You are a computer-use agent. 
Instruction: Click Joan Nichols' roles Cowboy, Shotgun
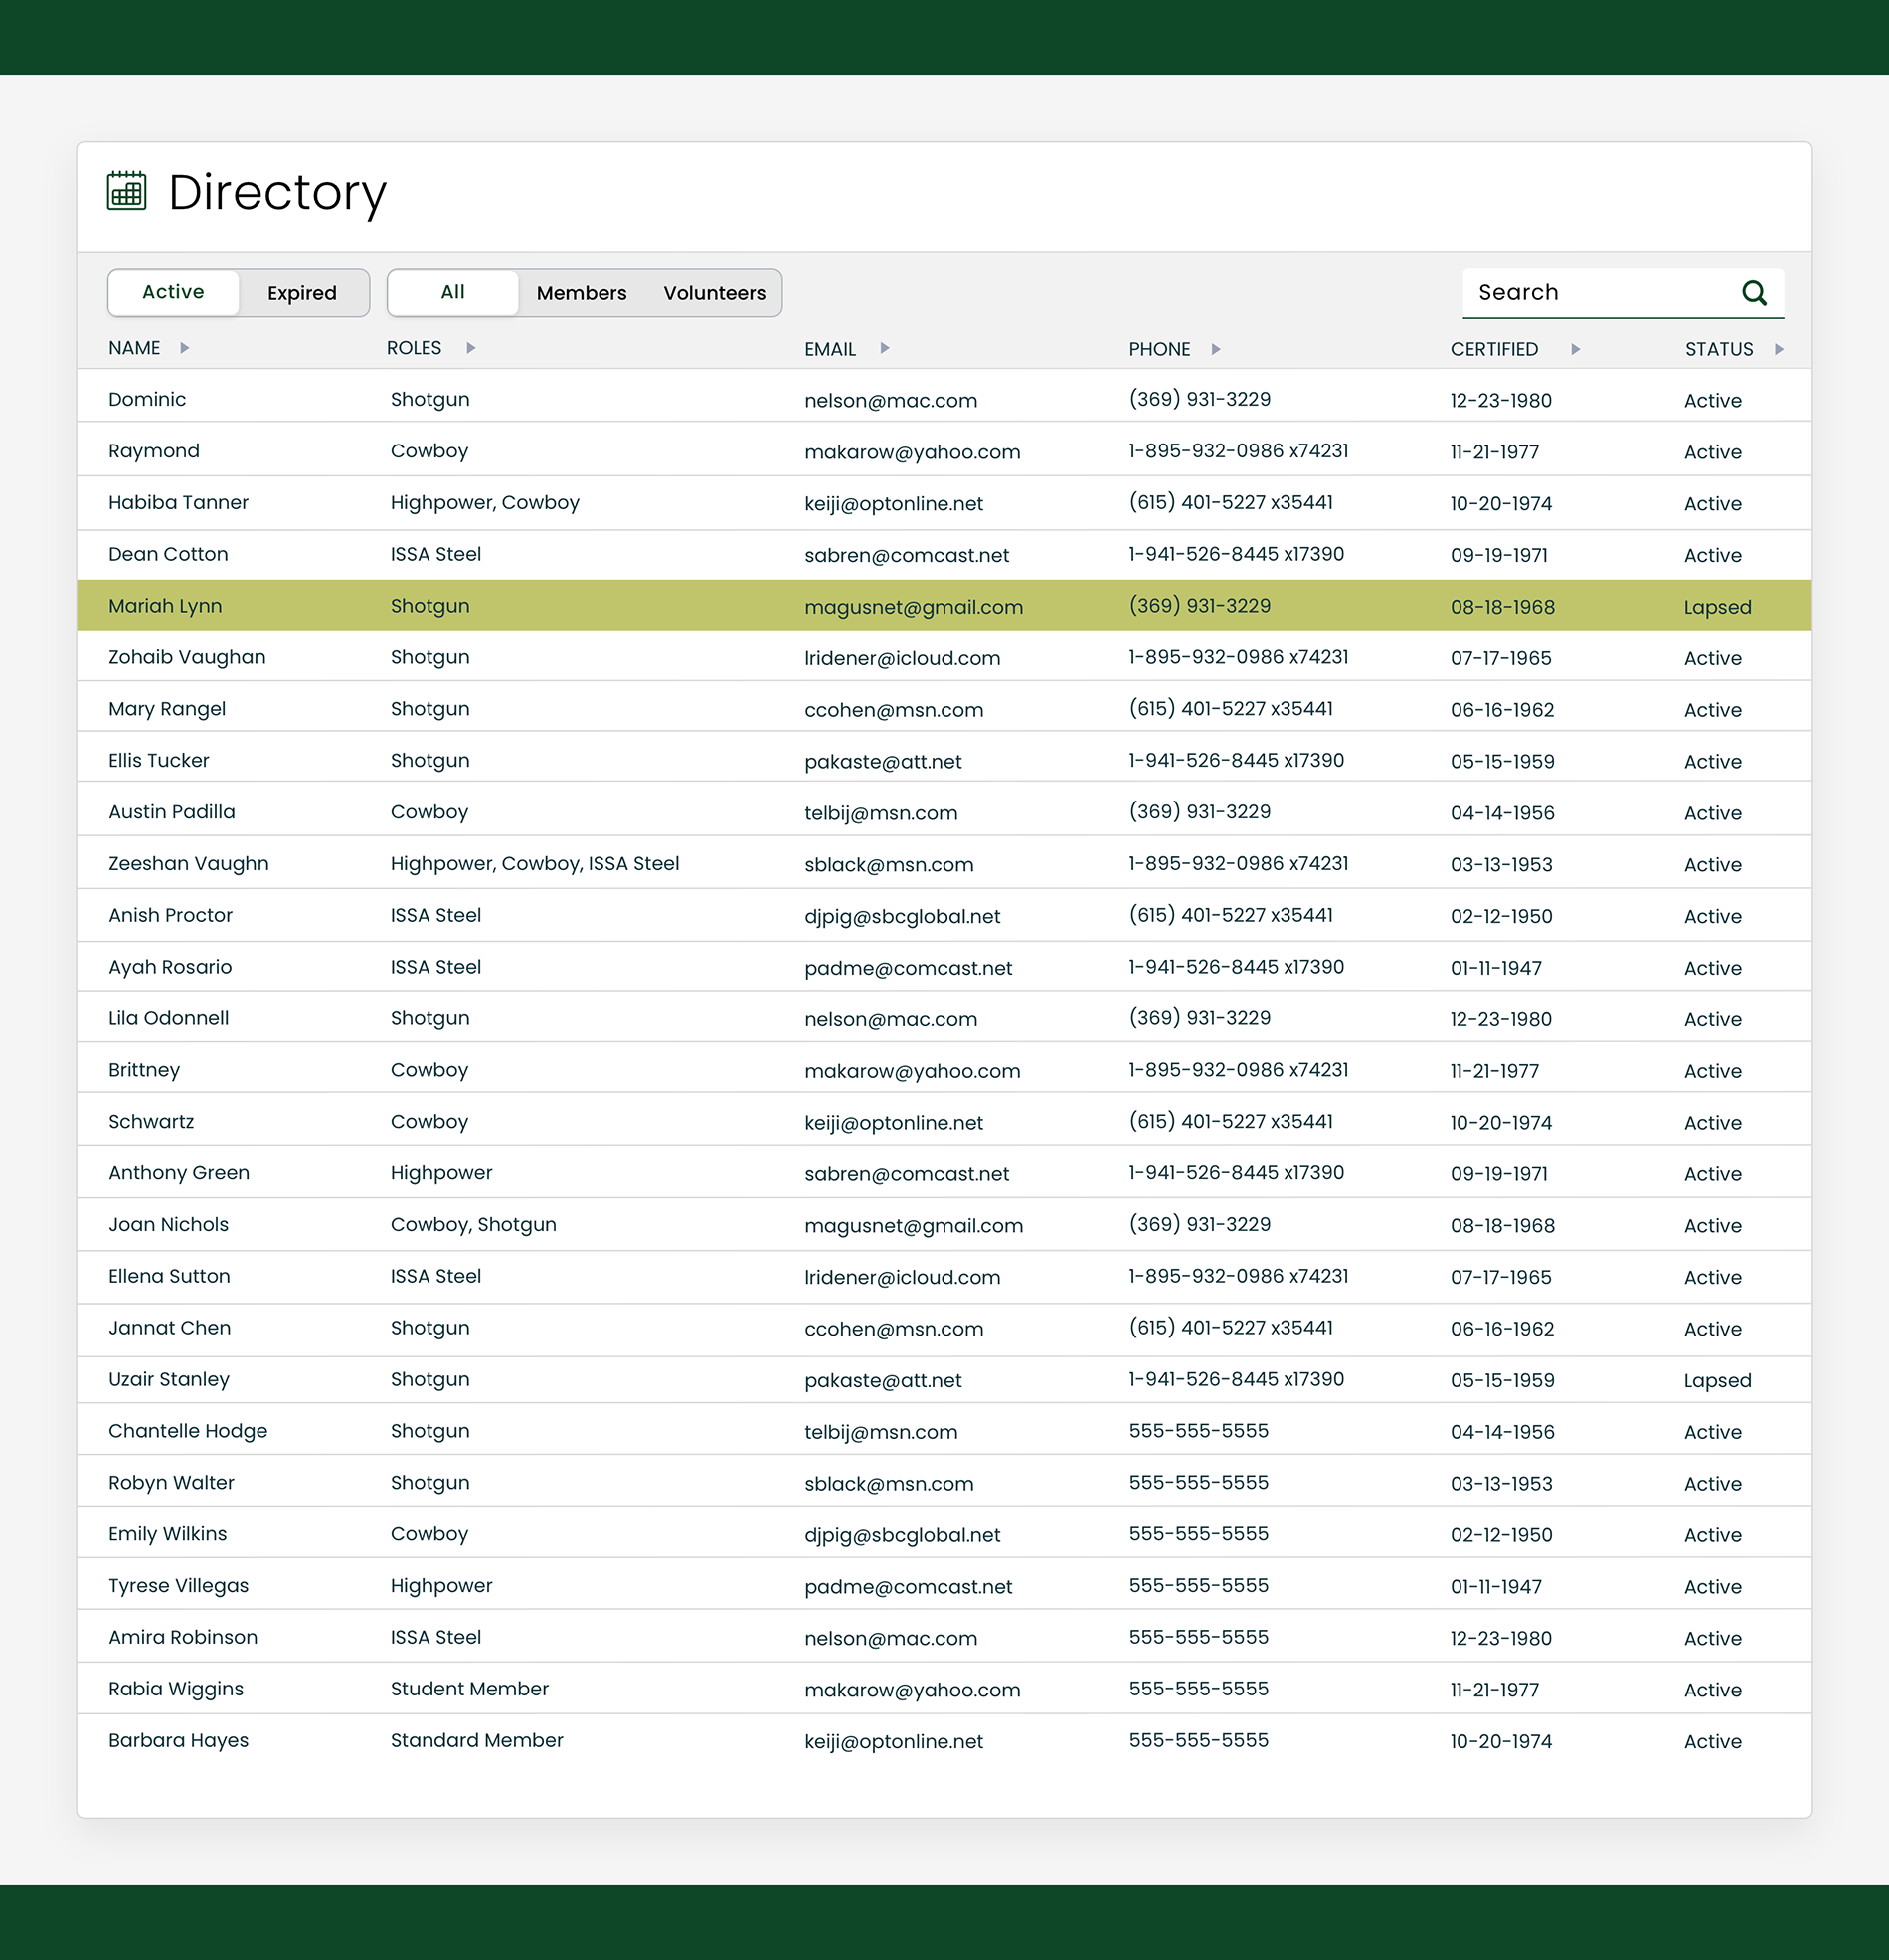click(473, 1225)
